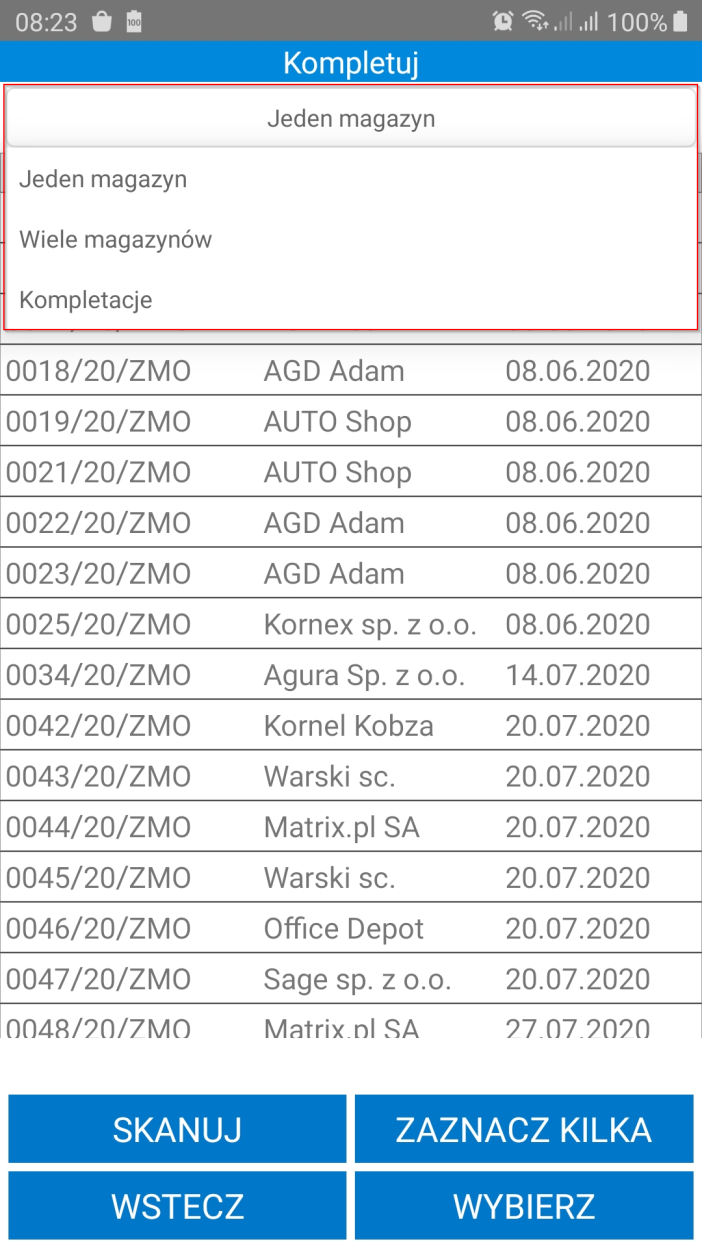702x1248 pixels.
Task: Tap the Kompletuj title bar
Action: (x=351, y=63)
